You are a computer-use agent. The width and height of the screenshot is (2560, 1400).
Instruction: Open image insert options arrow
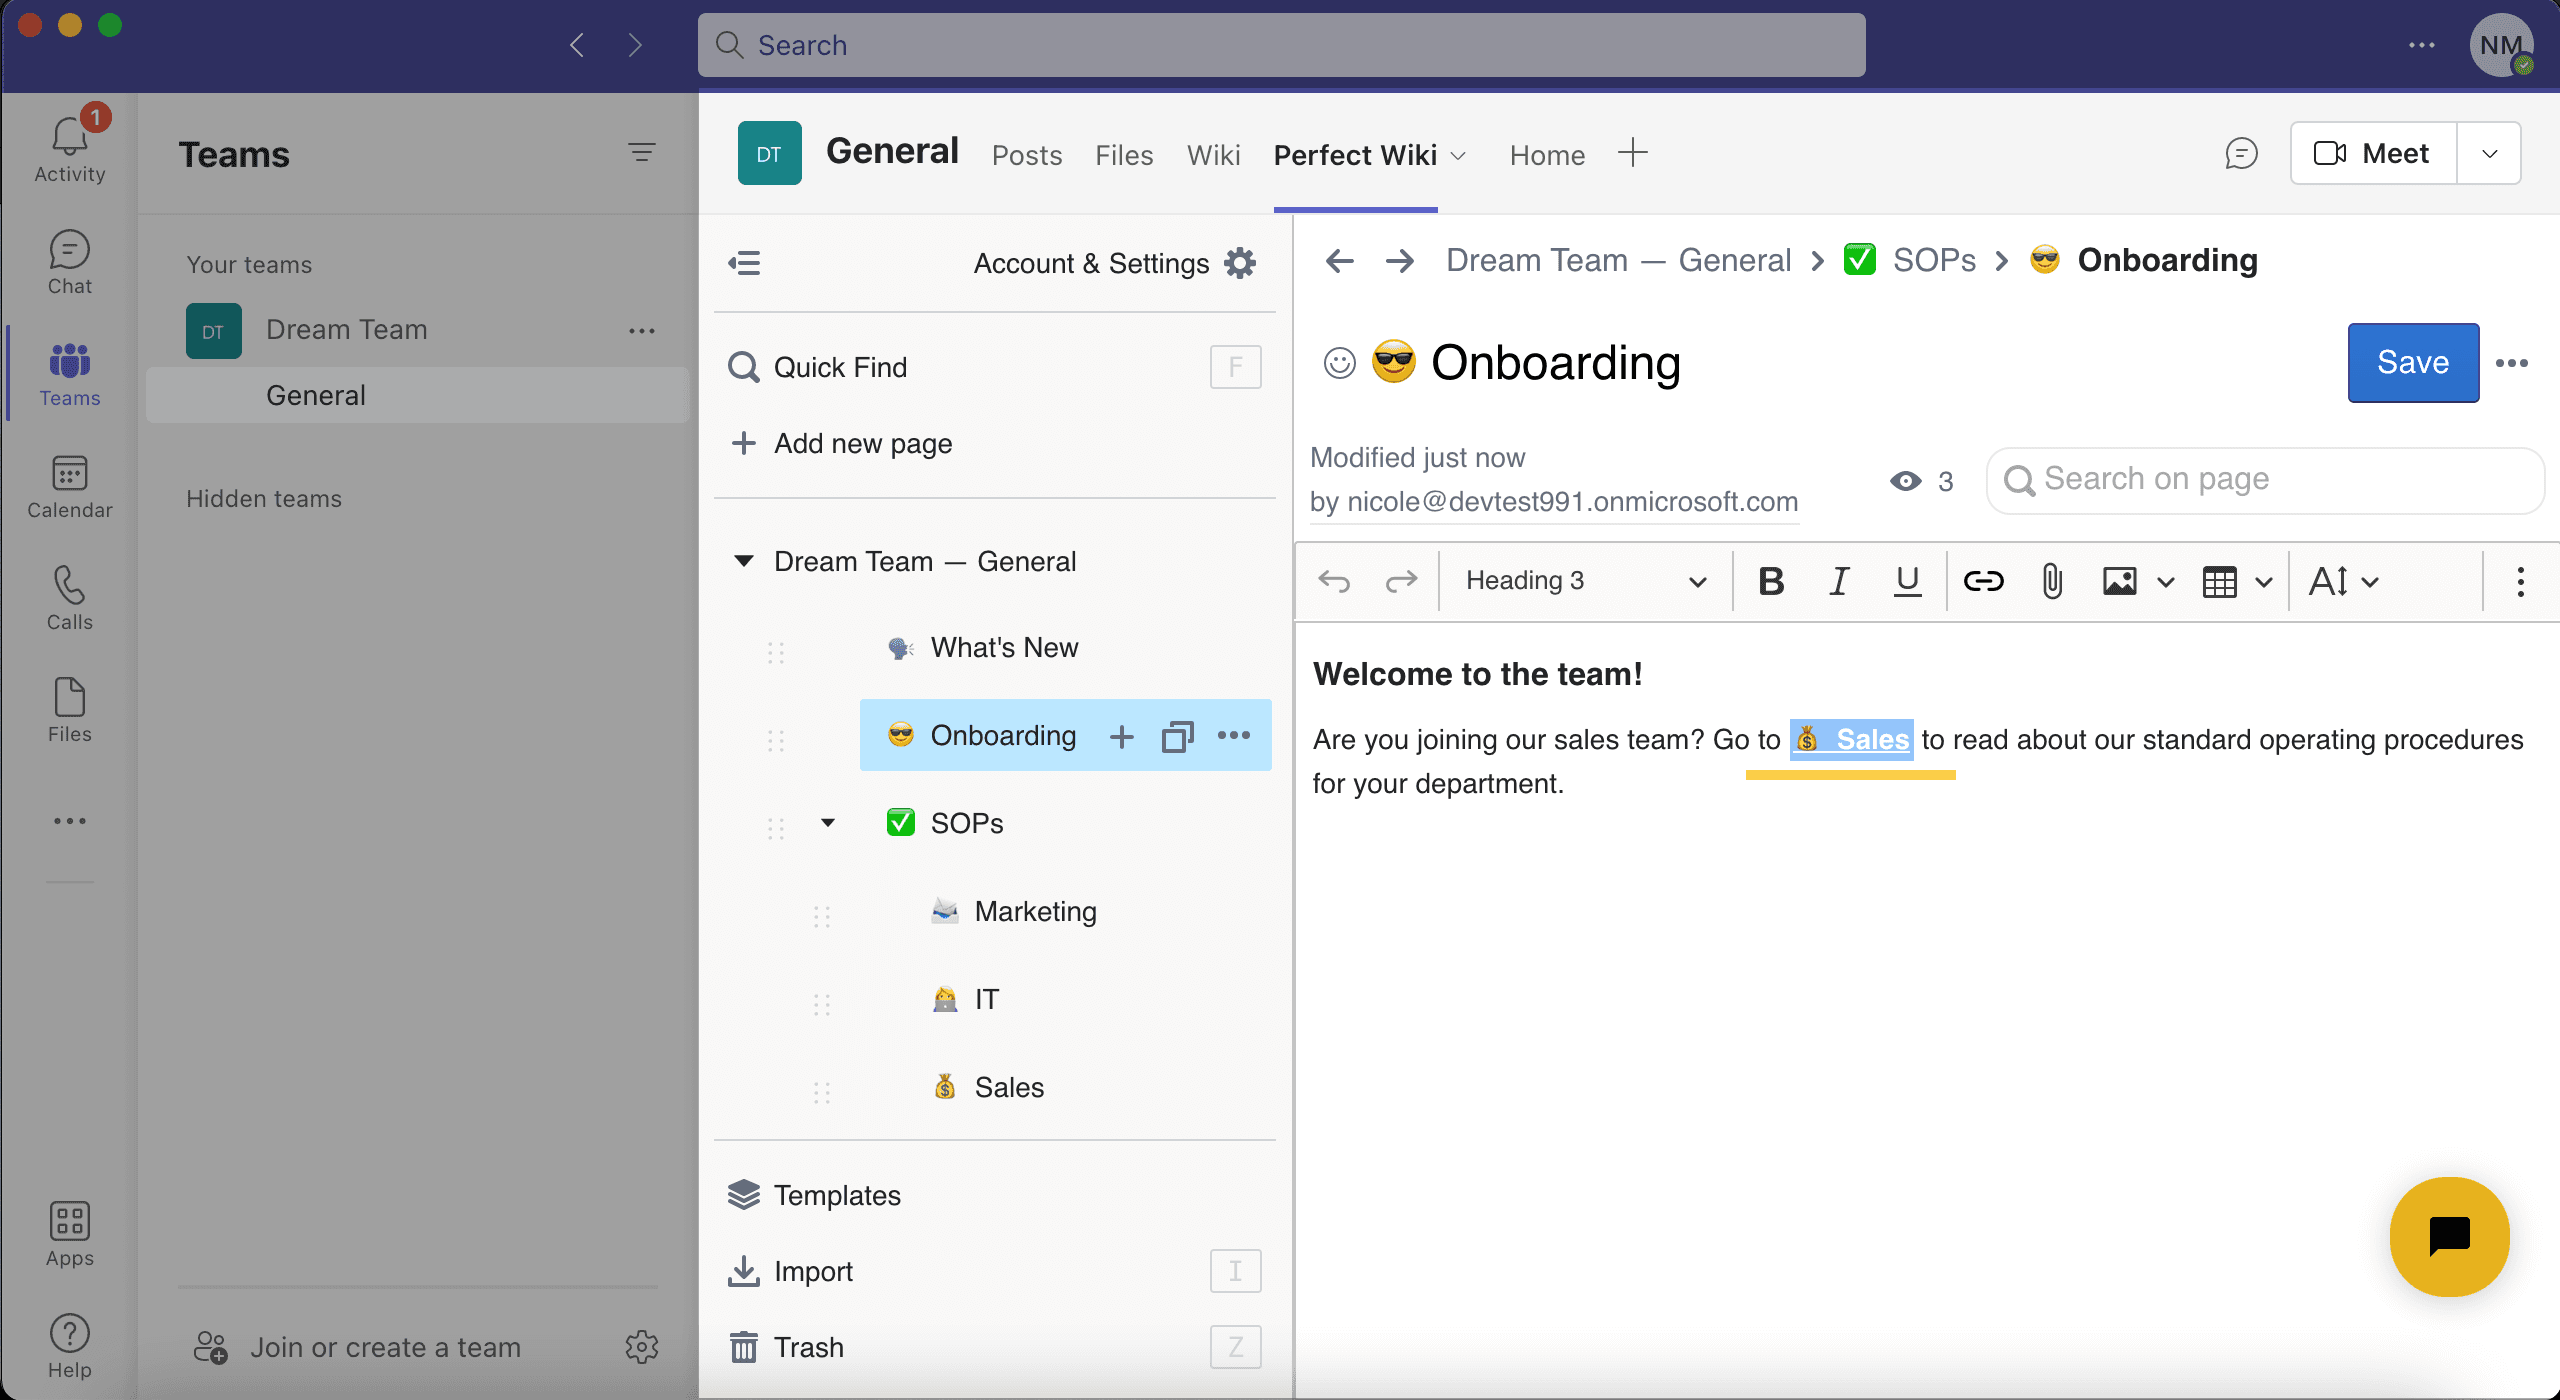pyautogui.click(x=2165, y=582)
